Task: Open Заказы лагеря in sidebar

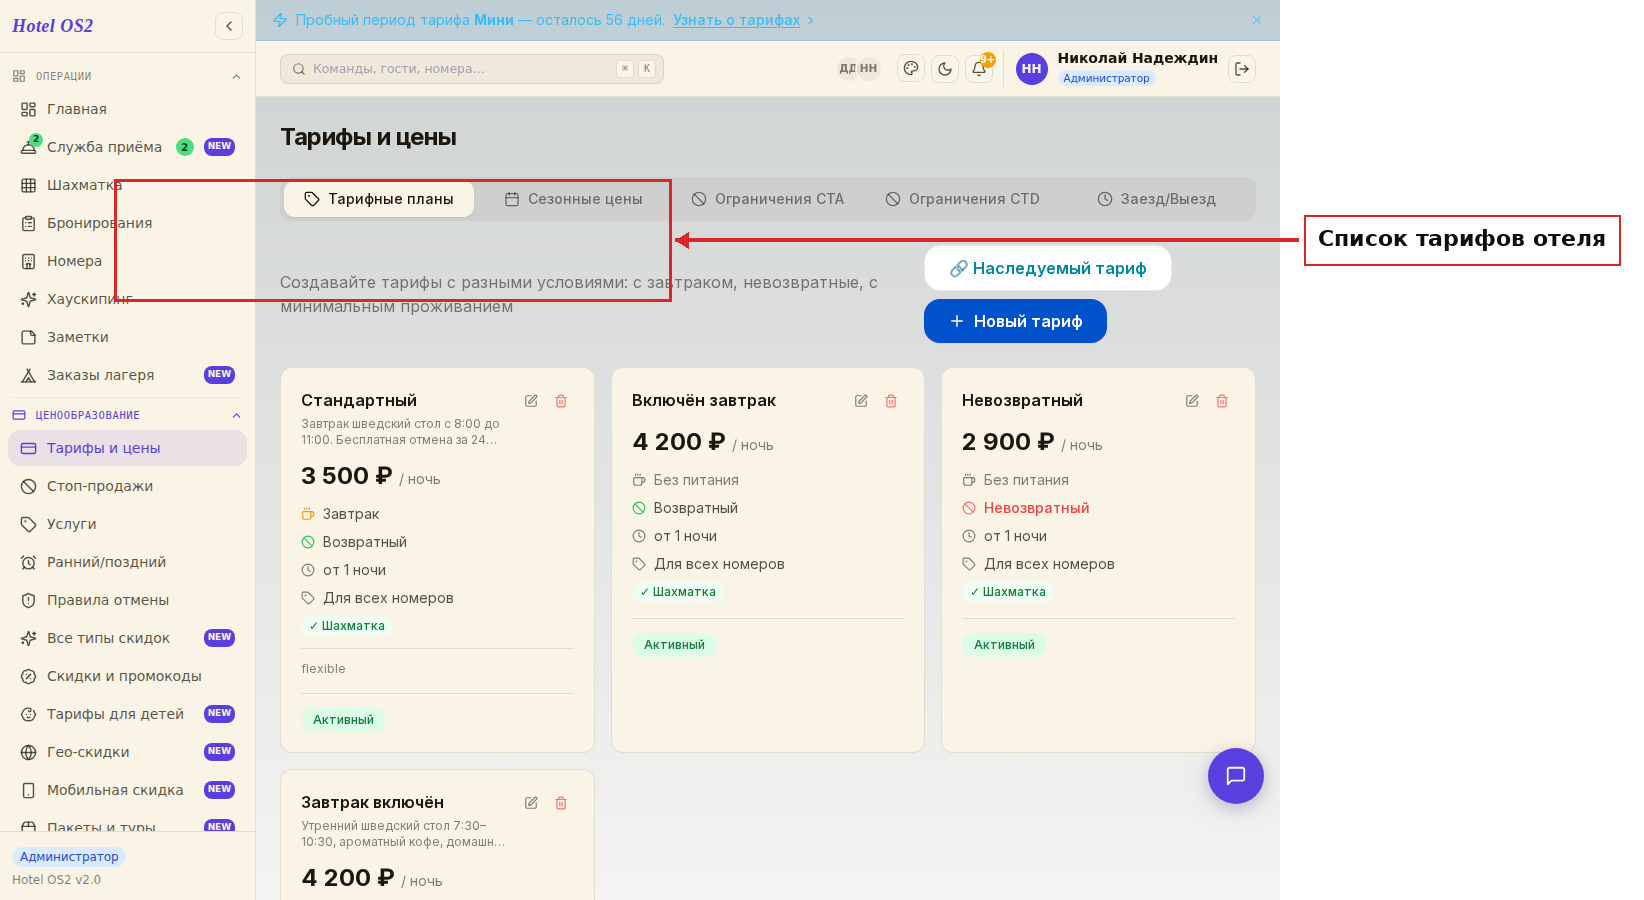Action: pyautogui.click(x=127, y=375)
